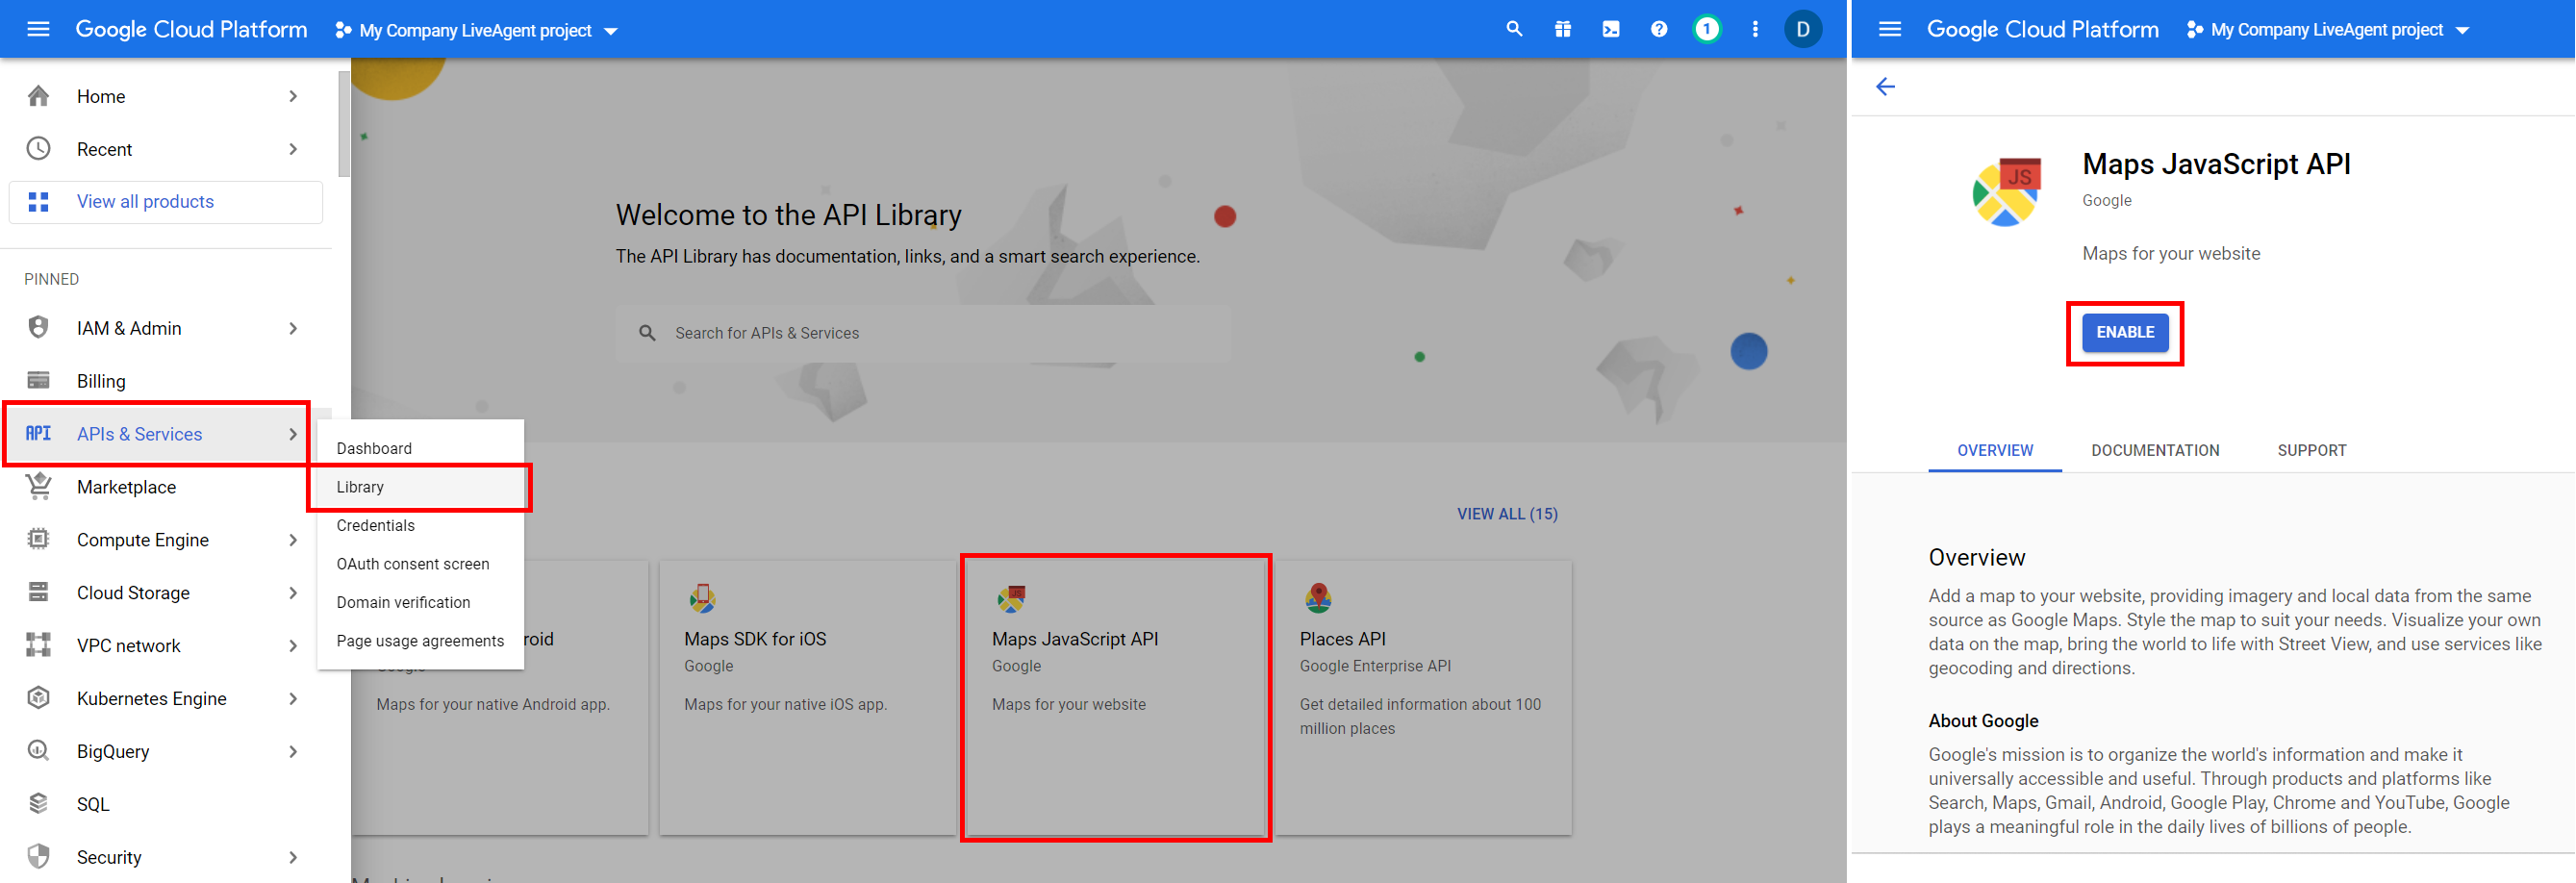Open APIs & Services sidebar entry

157,434
